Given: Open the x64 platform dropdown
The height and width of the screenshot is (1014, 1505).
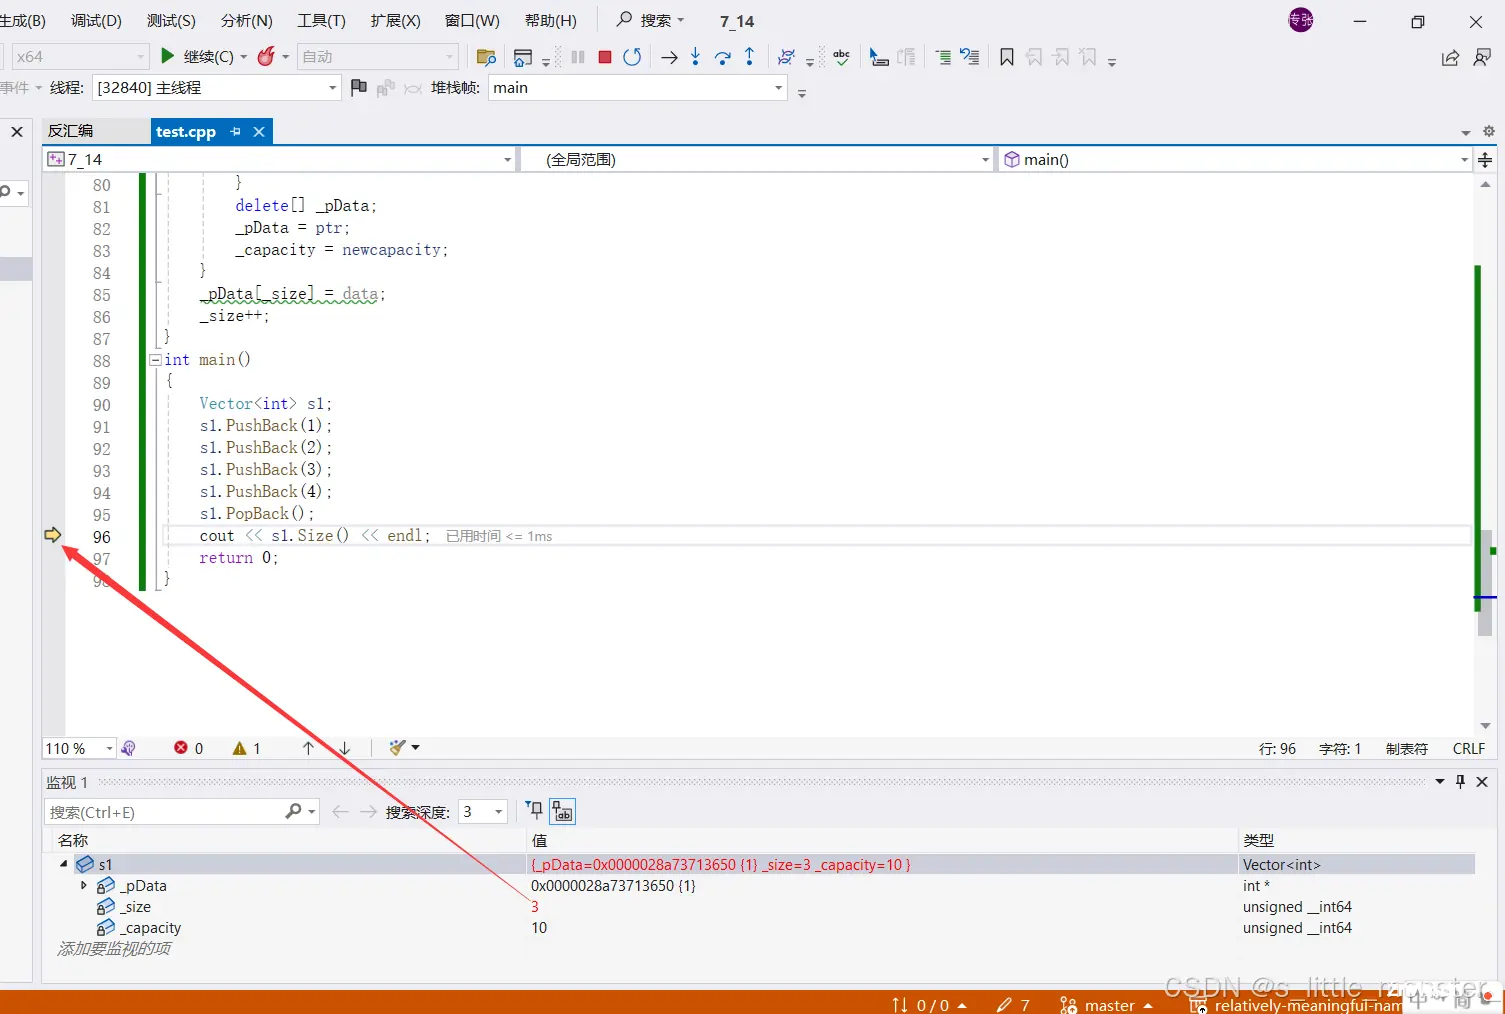Looking at the screenshot, I should [80, 57].
